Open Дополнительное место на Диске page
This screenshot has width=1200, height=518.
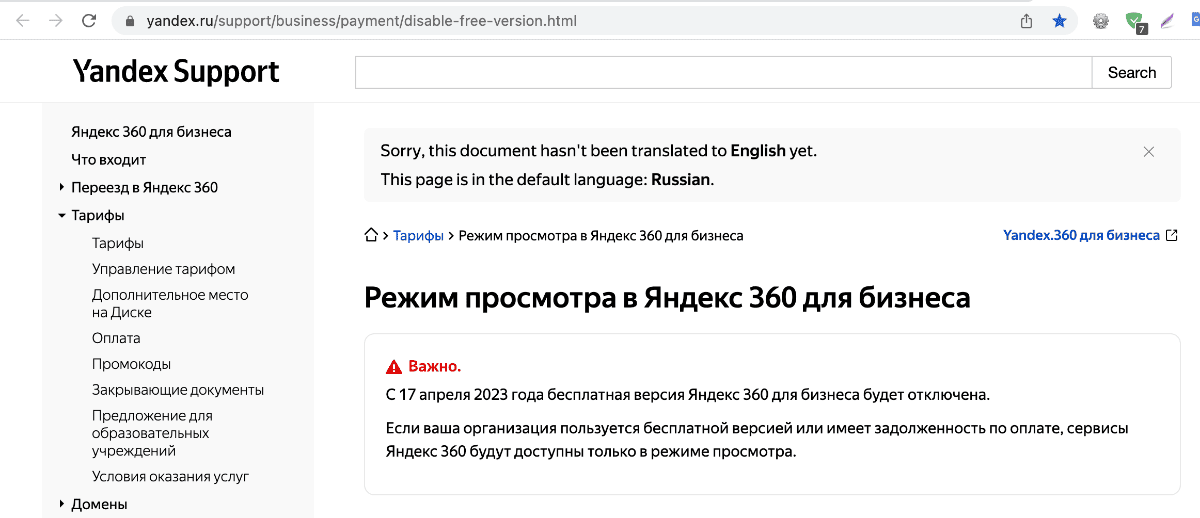[x=170, y=303]
